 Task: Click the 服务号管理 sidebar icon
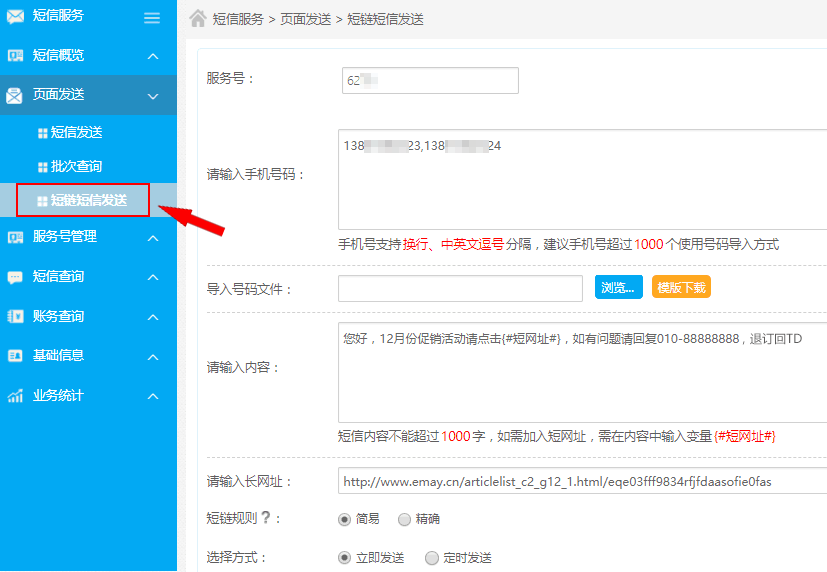pyautogui.click(x=15, y=238)
